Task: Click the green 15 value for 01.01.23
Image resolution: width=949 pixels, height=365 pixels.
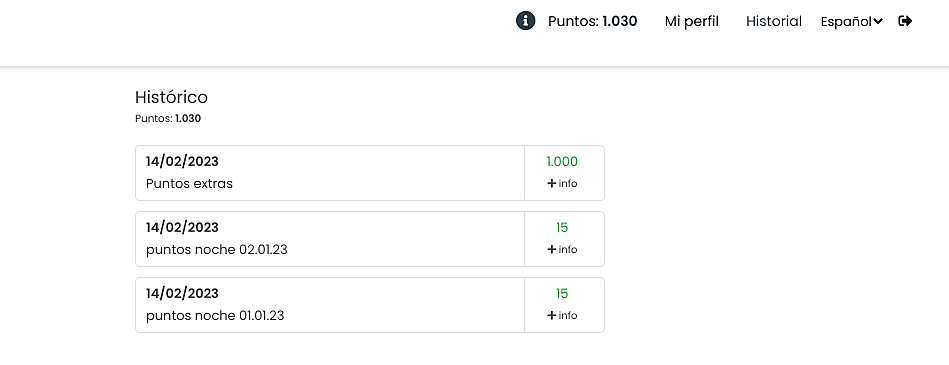Action: click(562, 294)
